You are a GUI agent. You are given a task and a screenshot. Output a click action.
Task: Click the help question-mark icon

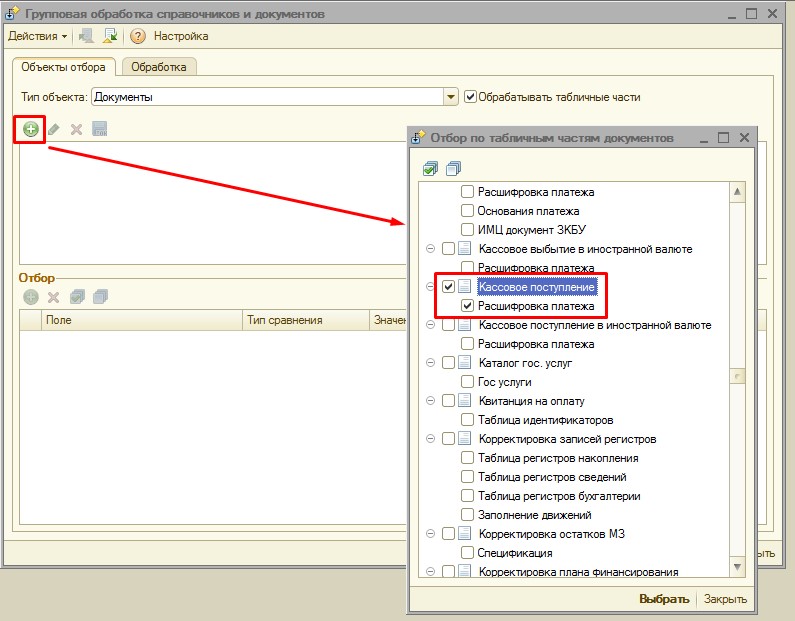tap(138, 36)
